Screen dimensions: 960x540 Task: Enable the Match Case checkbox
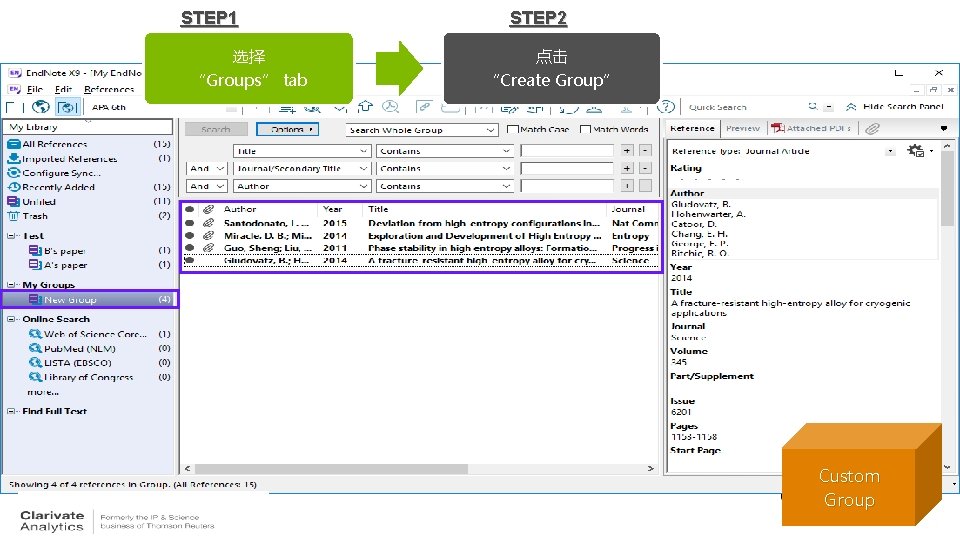point(513,129)
